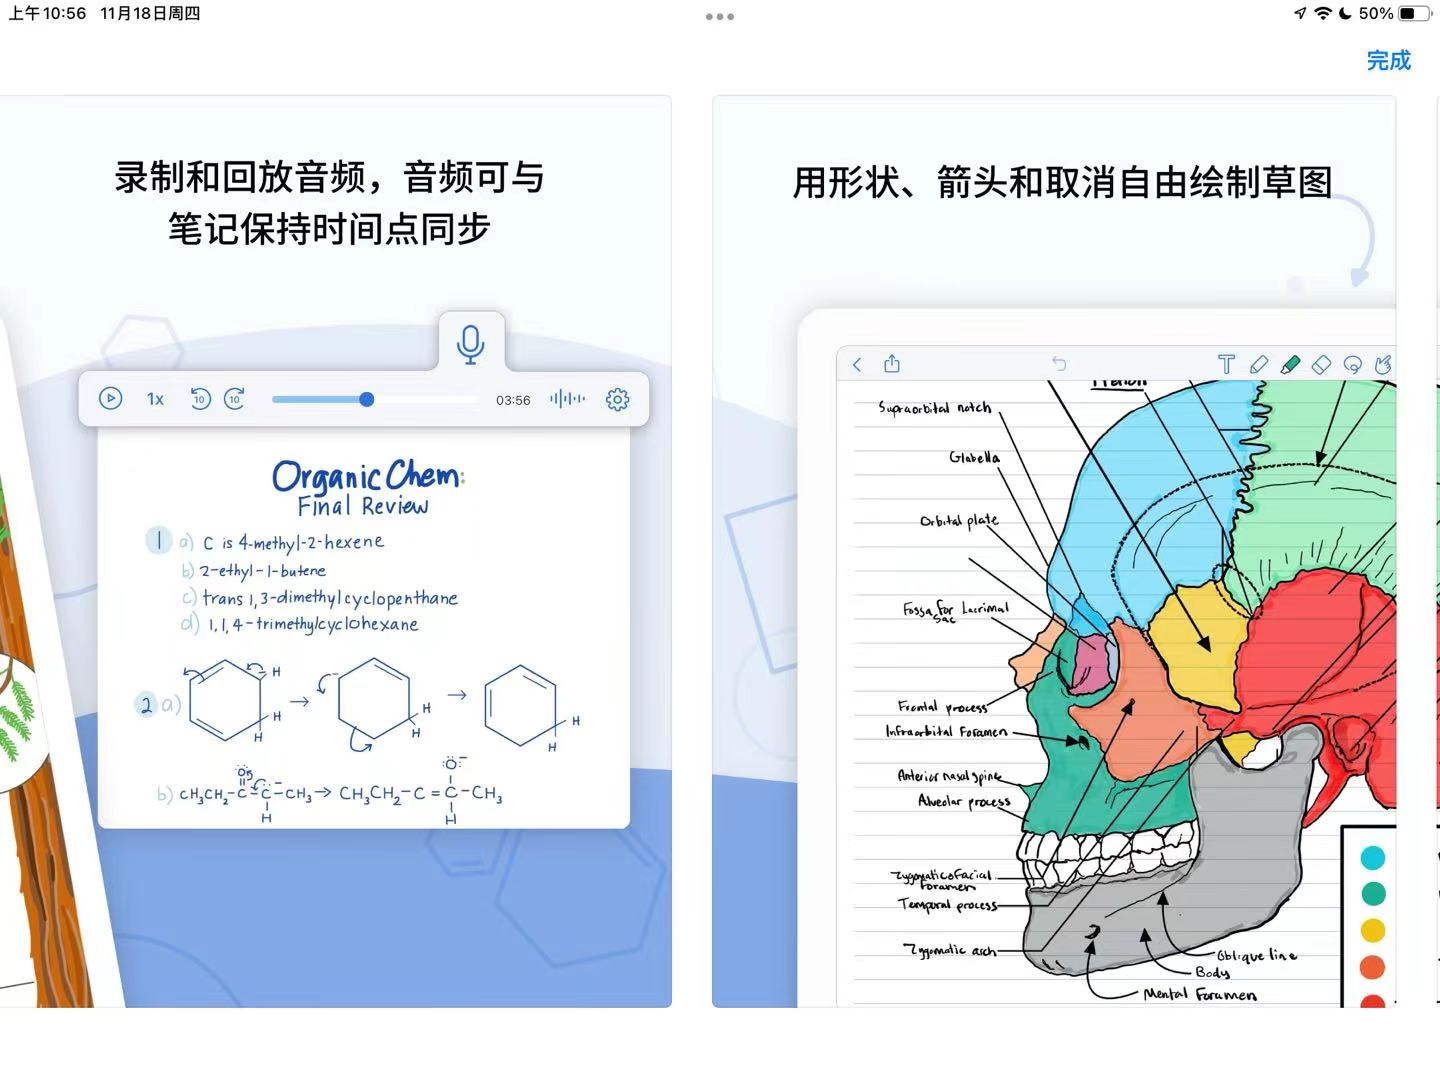
Task: Tap the microphone recording icon
Action: coord(470,344)
